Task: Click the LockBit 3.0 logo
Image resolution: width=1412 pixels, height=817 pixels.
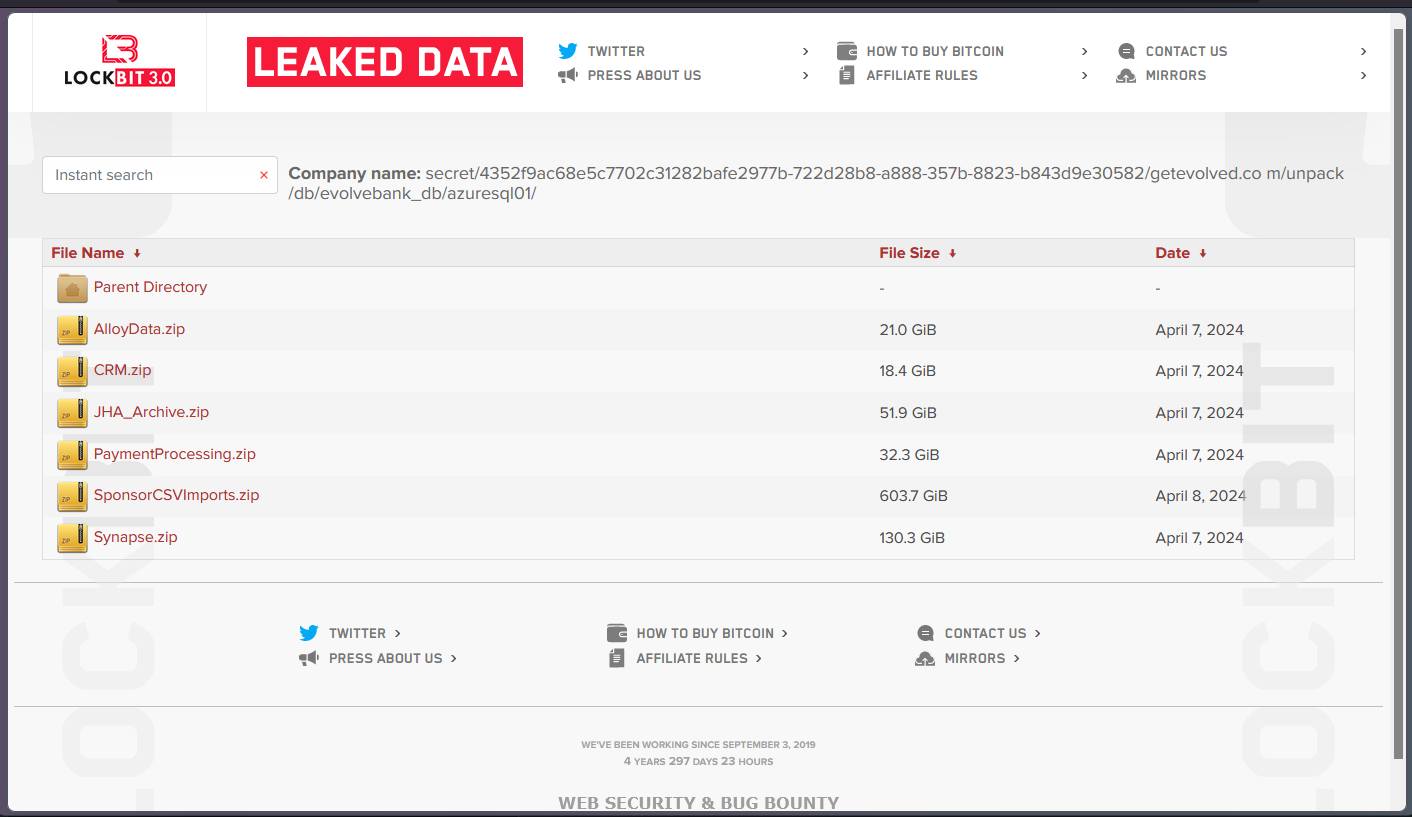Action: click(119, 62)
